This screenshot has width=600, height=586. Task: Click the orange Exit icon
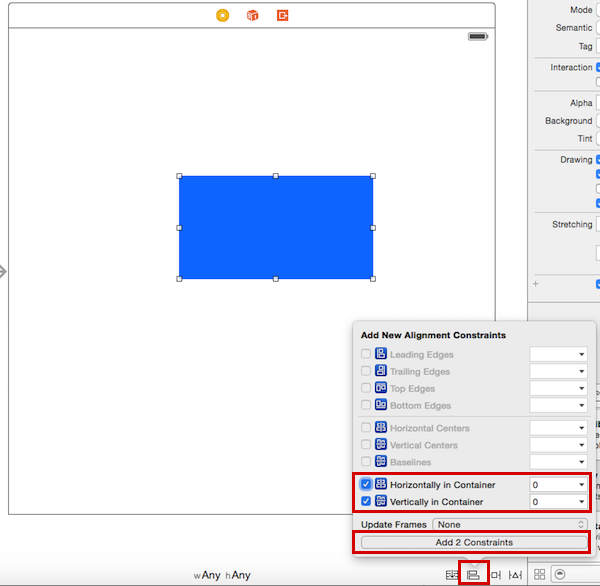tap(282, 15)
